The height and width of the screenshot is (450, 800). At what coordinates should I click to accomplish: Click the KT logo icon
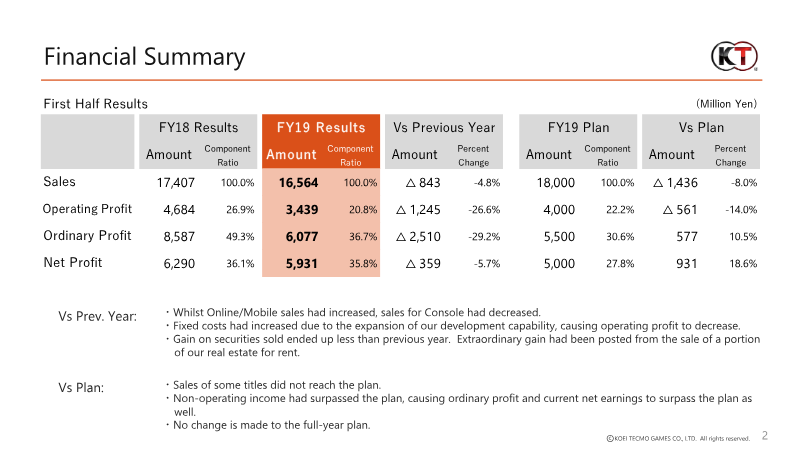(733, 56)
